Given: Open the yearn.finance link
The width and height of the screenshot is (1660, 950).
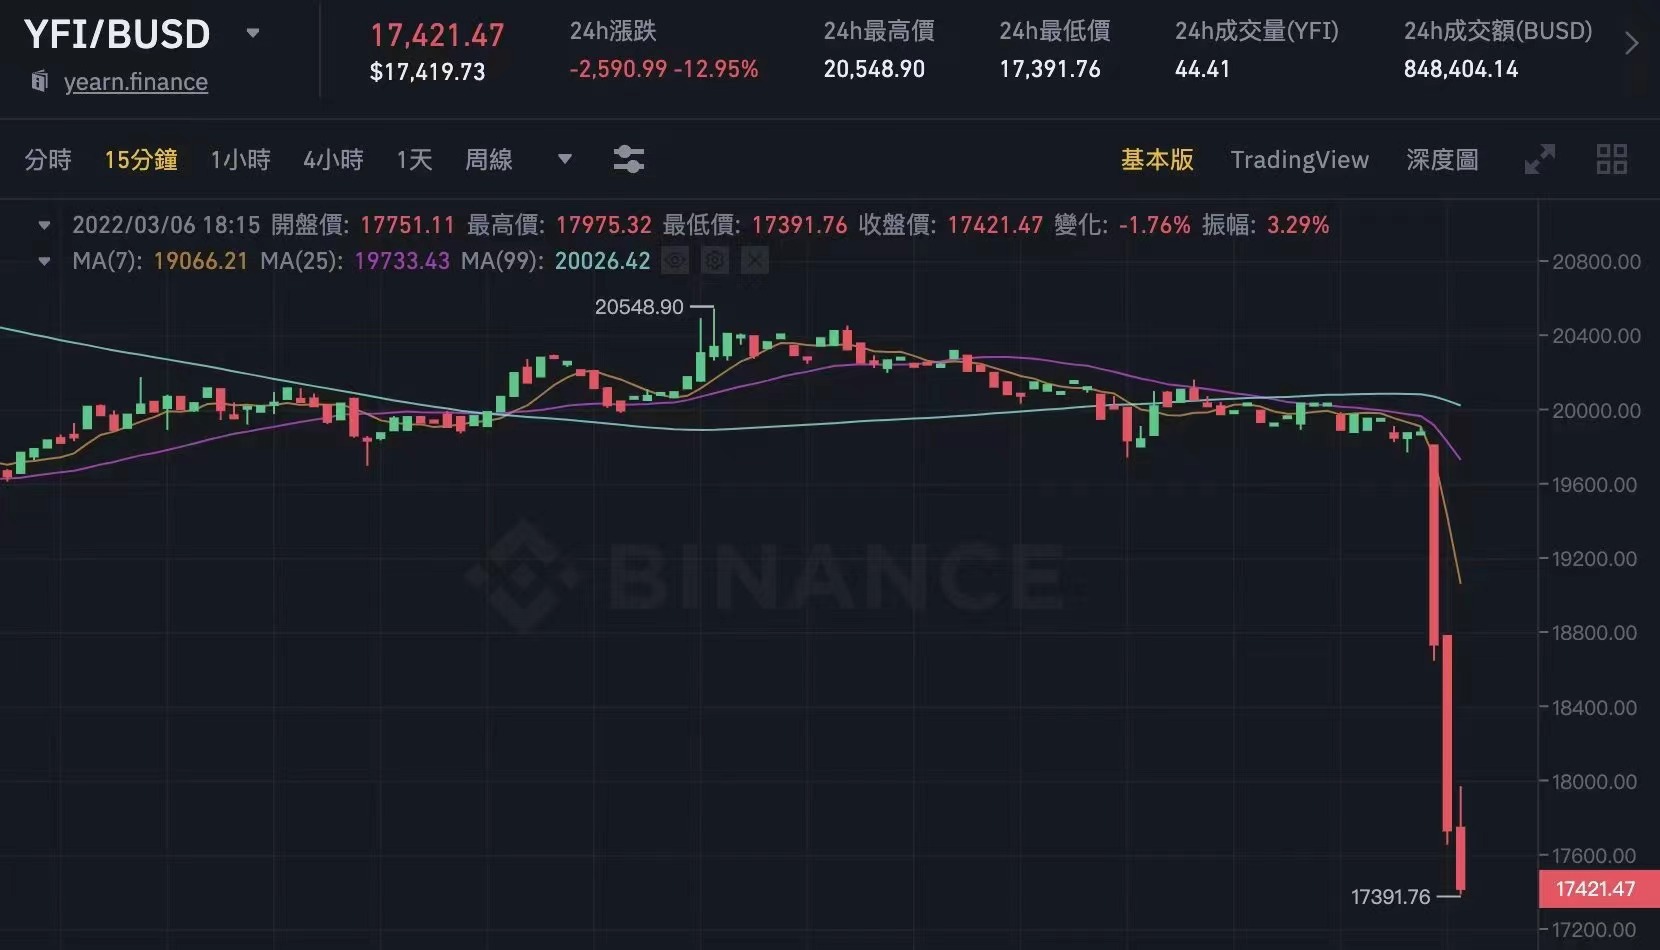Looking at the screenshot, I should click(x=136, y=82).
